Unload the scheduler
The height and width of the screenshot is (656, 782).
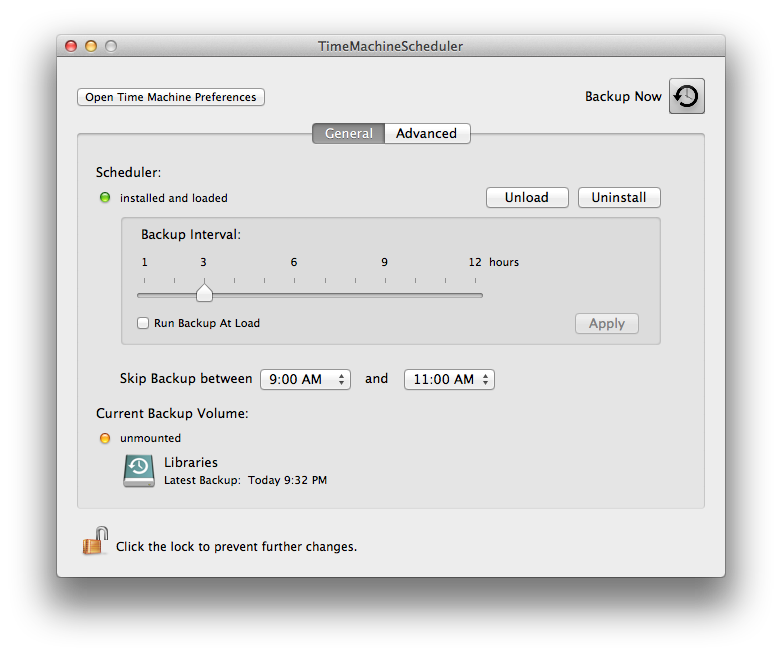(x=527, y=197)
